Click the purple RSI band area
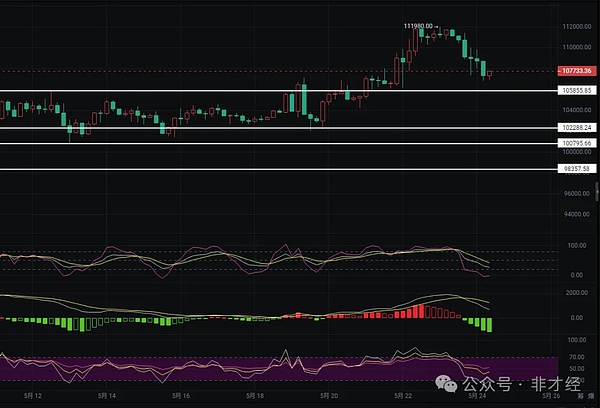 [200, 368]
